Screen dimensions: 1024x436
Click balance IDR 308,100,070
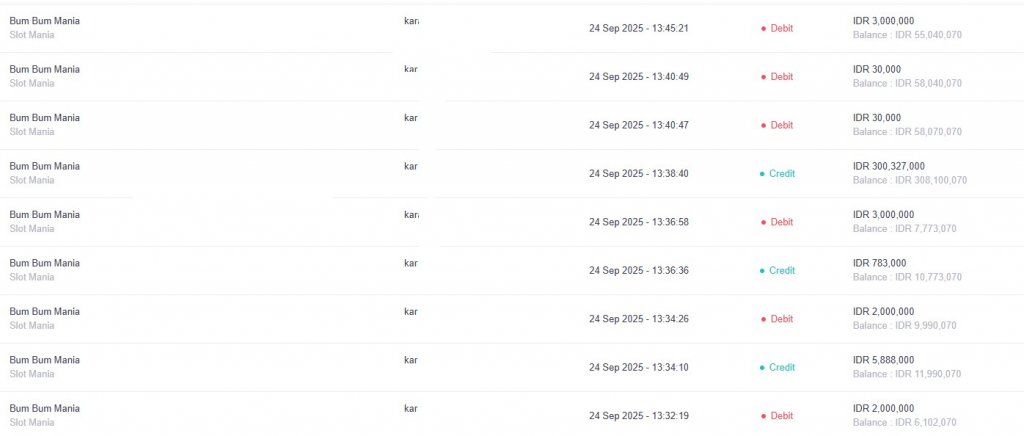click(x=910, y=180)
